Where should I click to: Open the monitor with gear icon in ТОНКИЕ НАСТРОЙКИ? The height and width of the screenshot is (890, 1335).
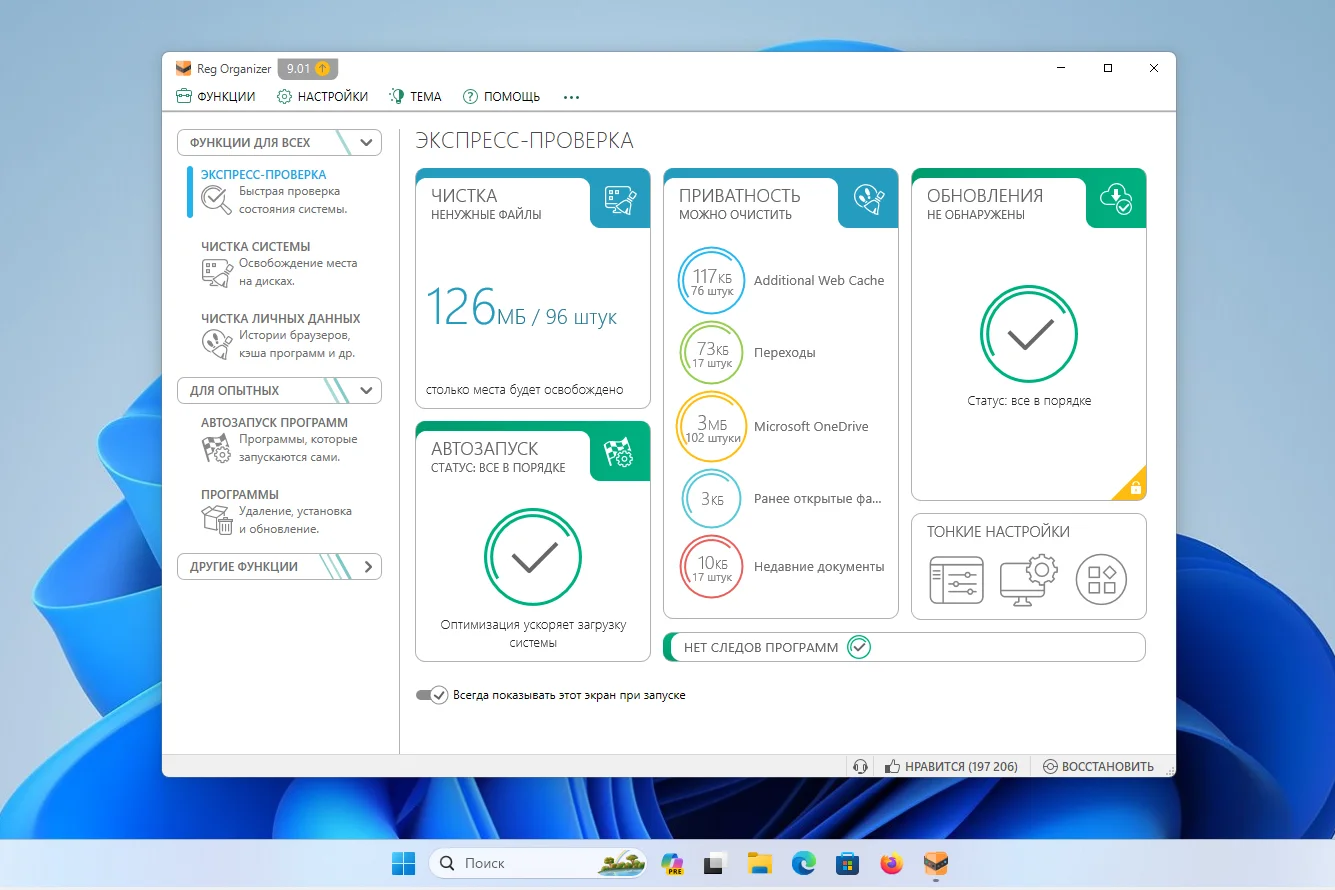pyautogui.click(x=1029, y=580)
